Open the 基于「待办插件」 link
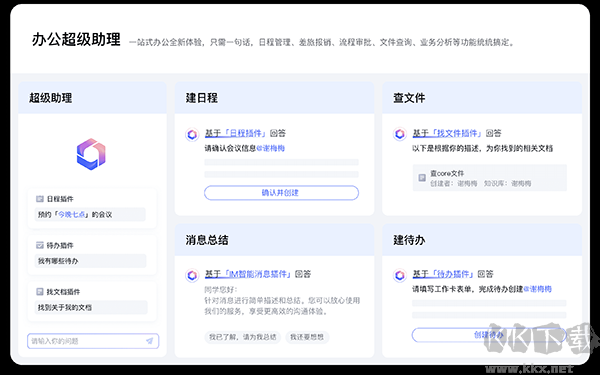This screenshot has height=375, width=600. [443, 274]
